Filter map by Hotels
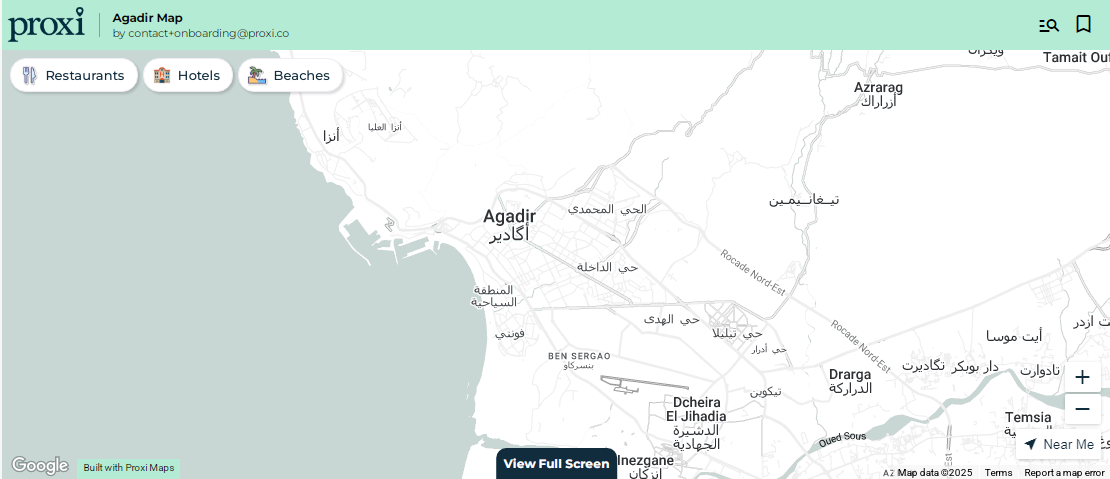This screenshot has height=479, width=1110. (188, 76)
